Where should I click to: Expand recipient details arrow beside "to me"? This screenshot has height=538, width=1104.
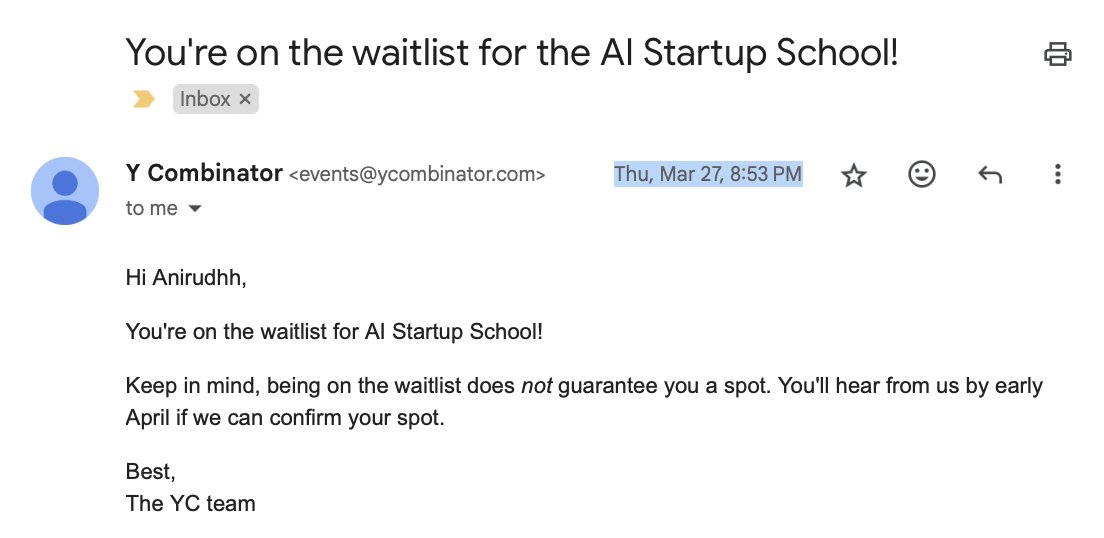tap(195, 208)
